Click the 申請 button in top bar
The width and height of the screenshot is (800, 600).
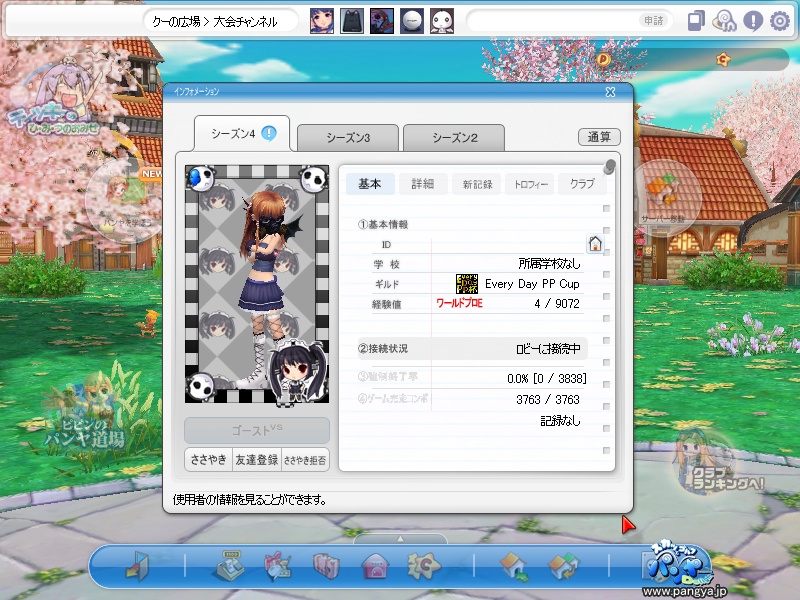click(x=653, y=21)
